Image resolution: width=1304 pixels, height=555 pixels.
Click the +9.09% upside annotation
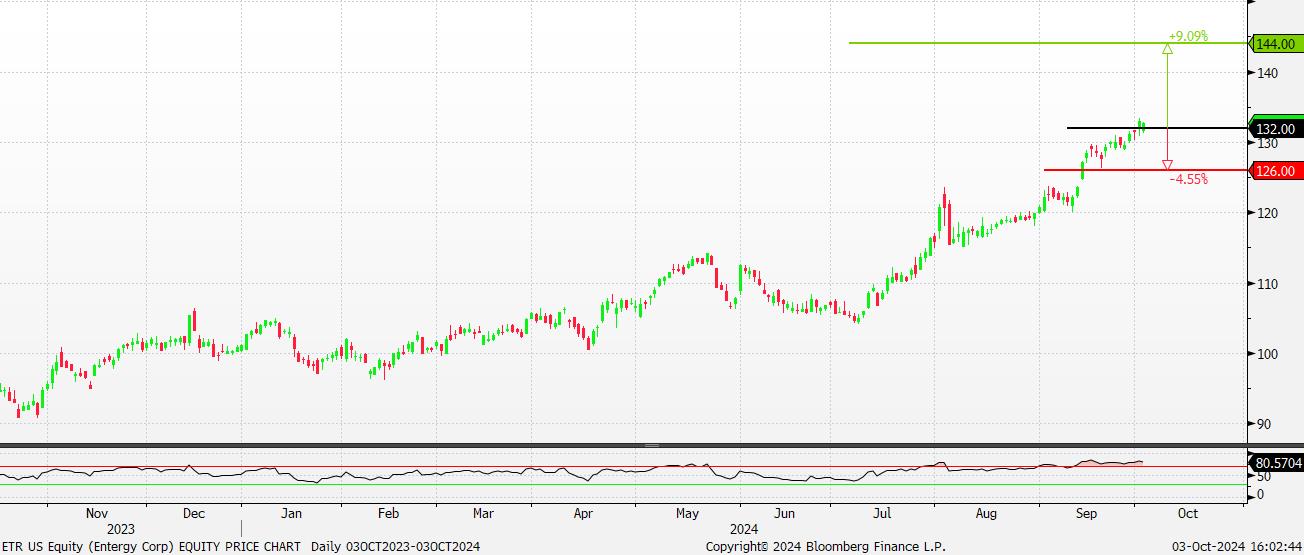(x=1188, y=36)
